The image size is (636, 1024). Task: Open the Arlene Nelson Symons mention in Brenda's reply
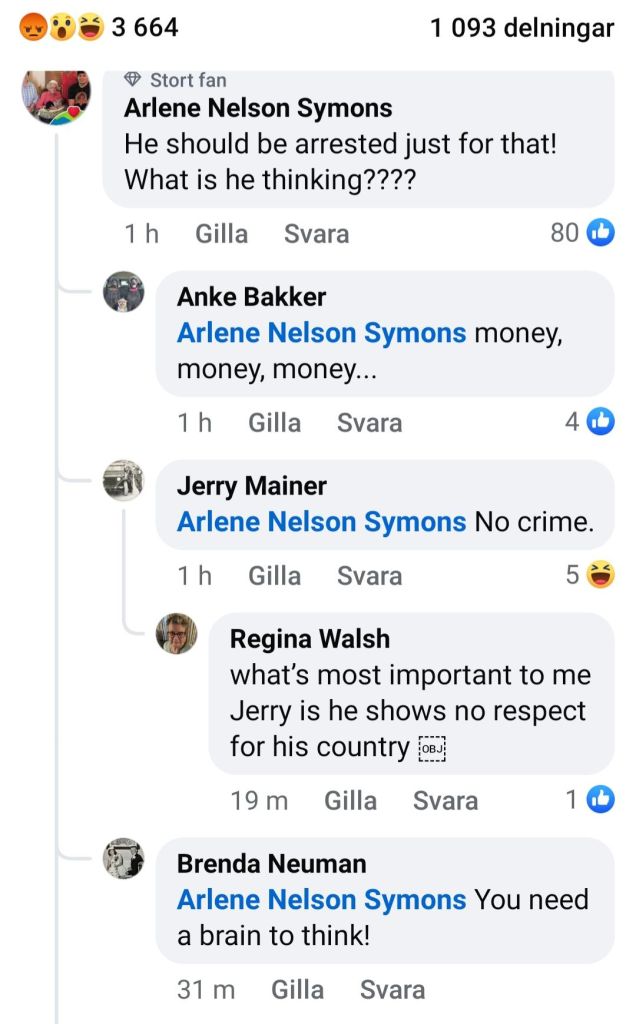(321, 900)
